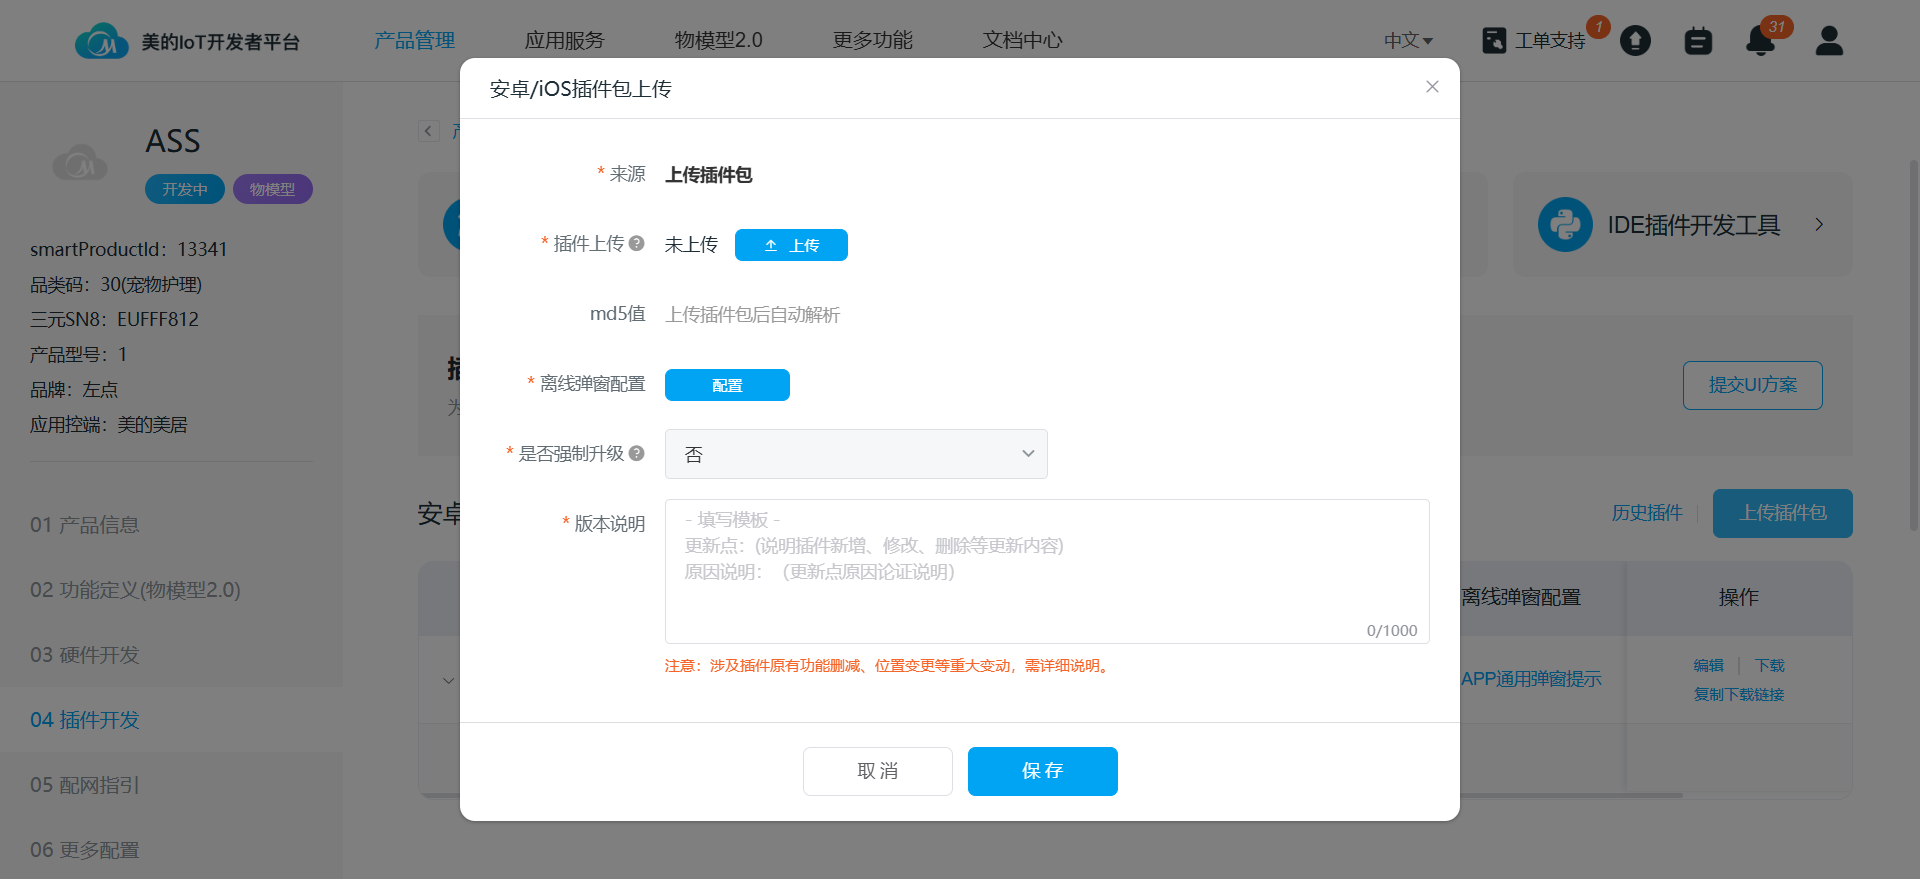Click the 配置 offline popup button

click(727, 385)
